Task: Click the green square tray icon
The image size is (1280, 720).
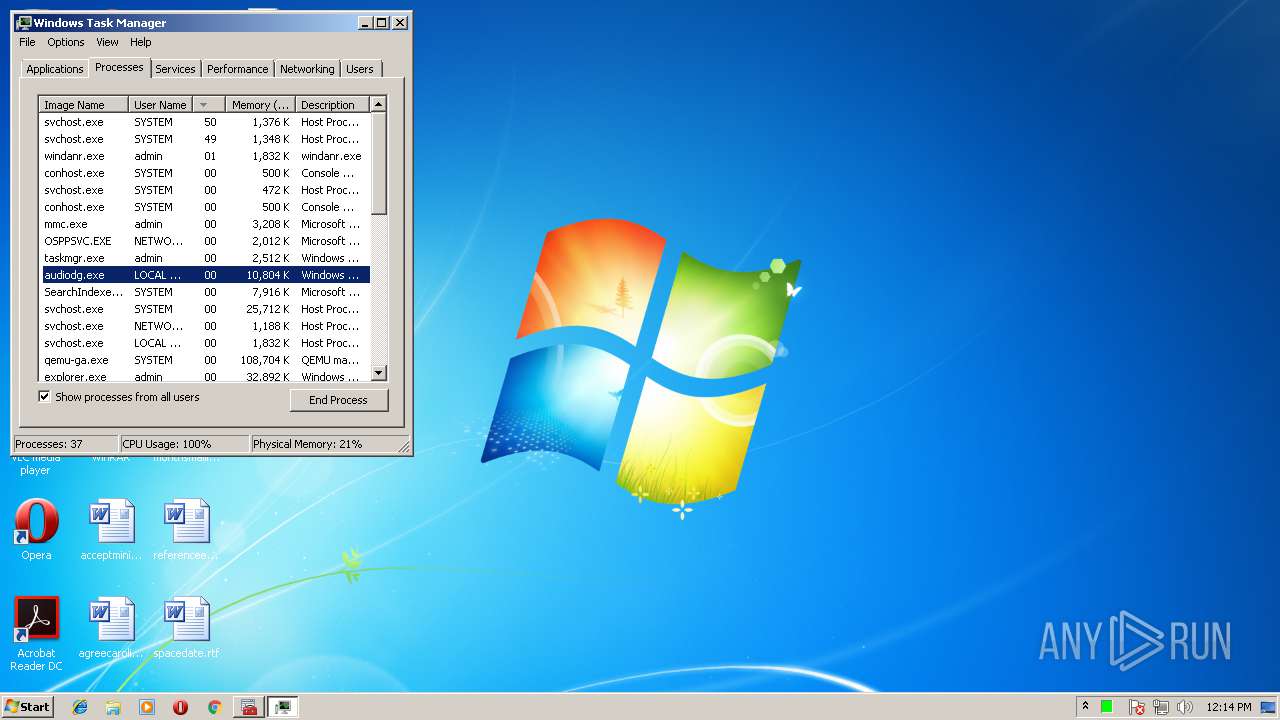Action: 1107,706
